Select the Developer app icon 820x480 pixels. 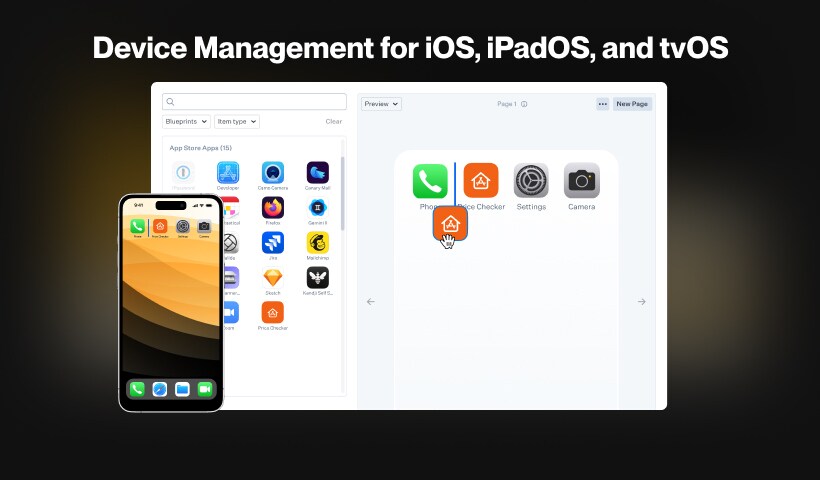pyautogui.click(x=228, y=173)
